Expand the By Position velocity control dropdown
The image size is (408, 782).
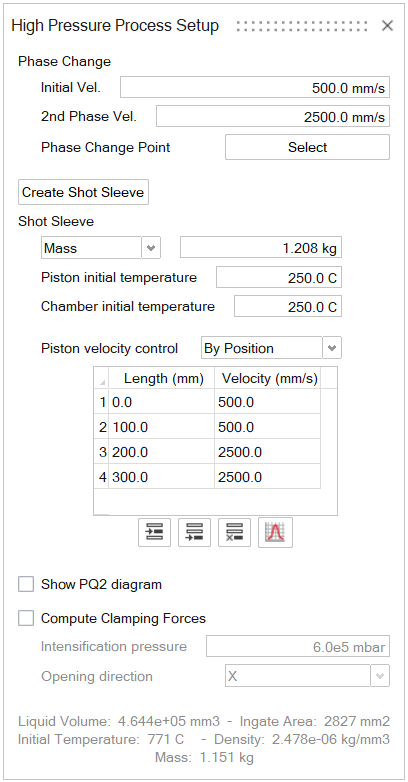(332, 348)
